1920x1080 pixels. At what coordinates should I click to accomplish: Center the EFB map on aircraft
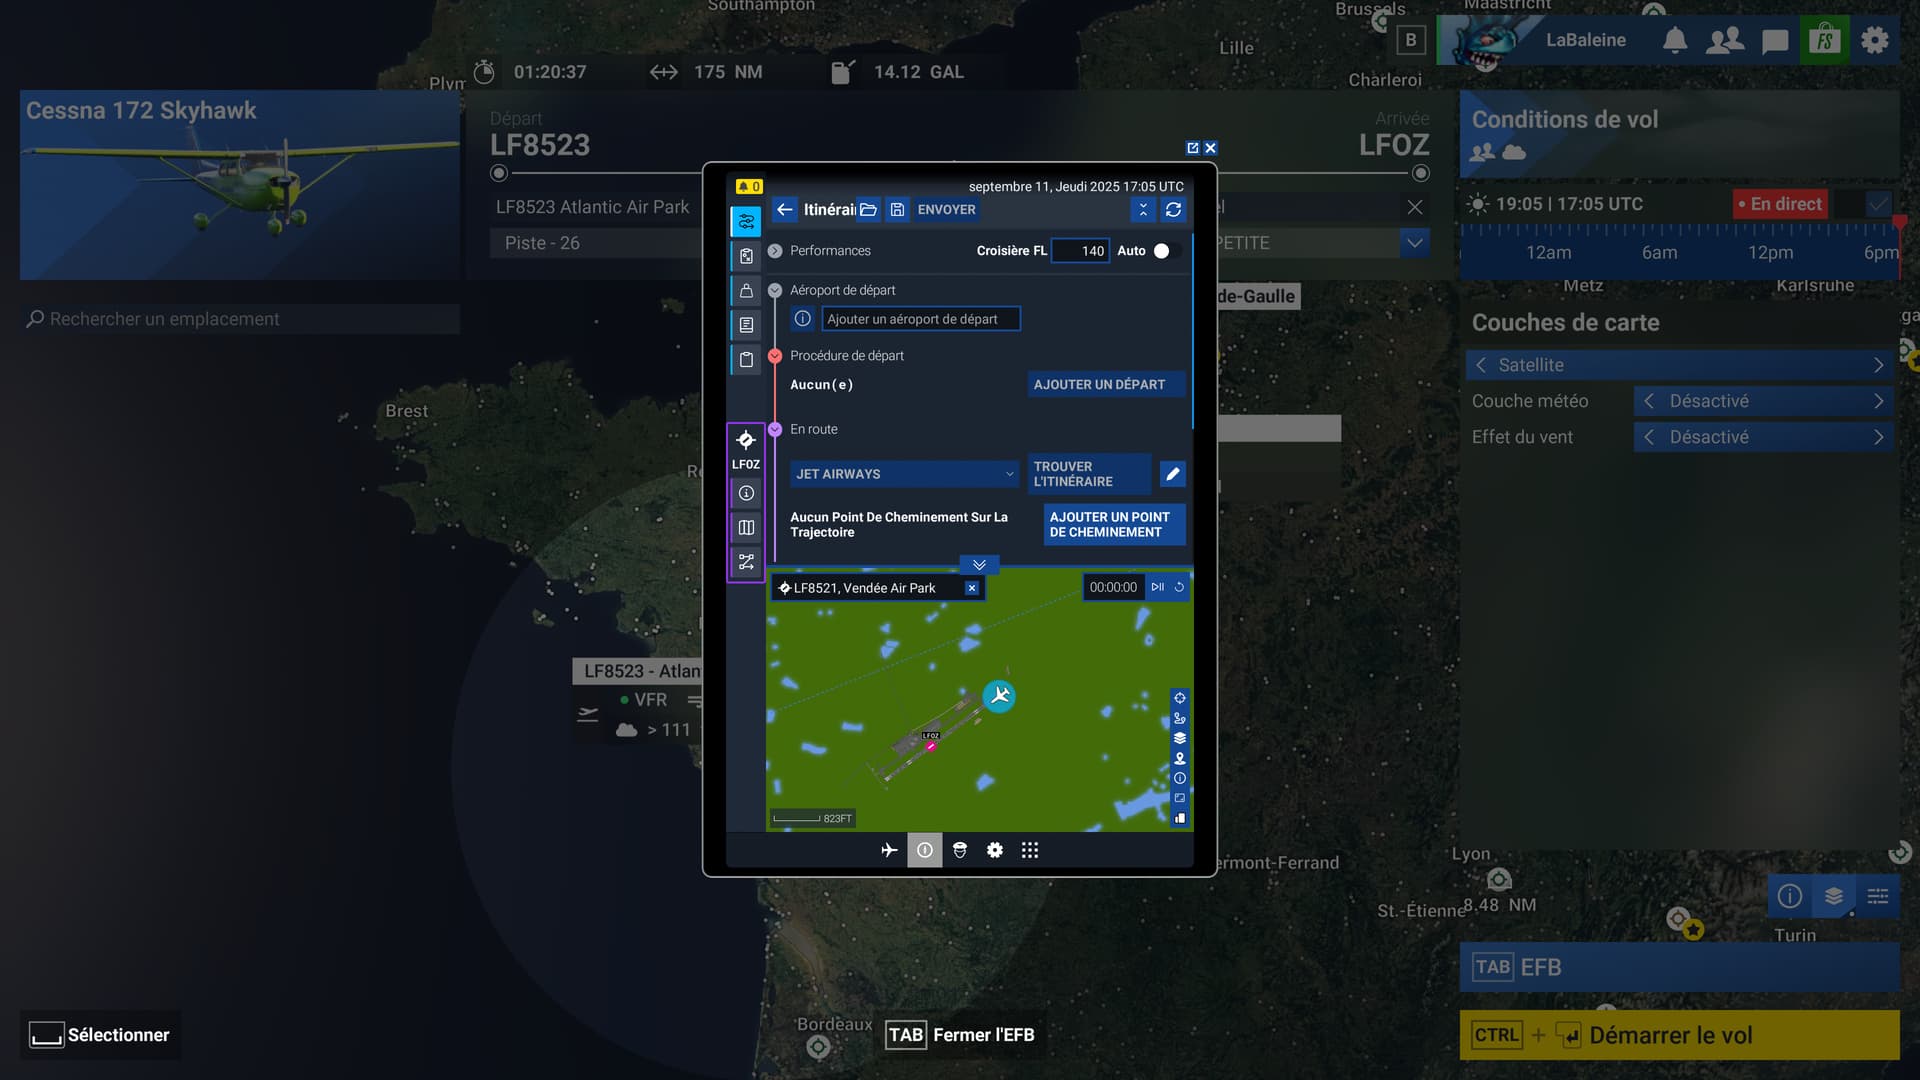pos(1180,698)
